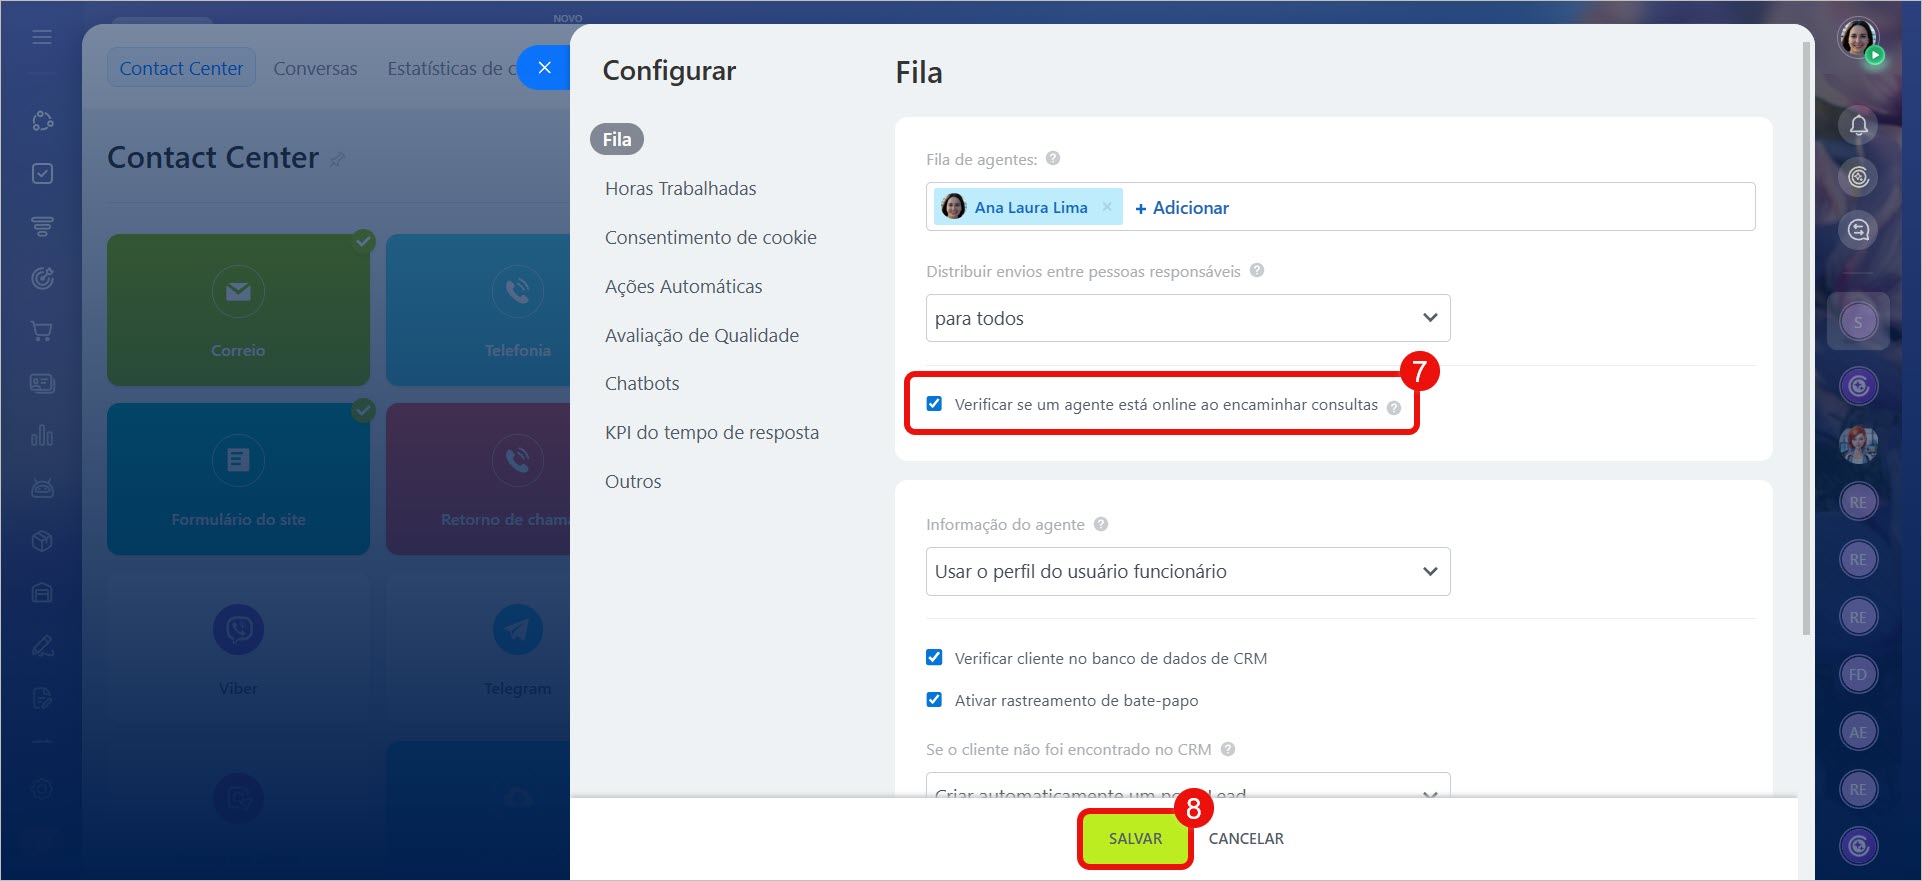Open the Chatbots settings section

[642, 384]
